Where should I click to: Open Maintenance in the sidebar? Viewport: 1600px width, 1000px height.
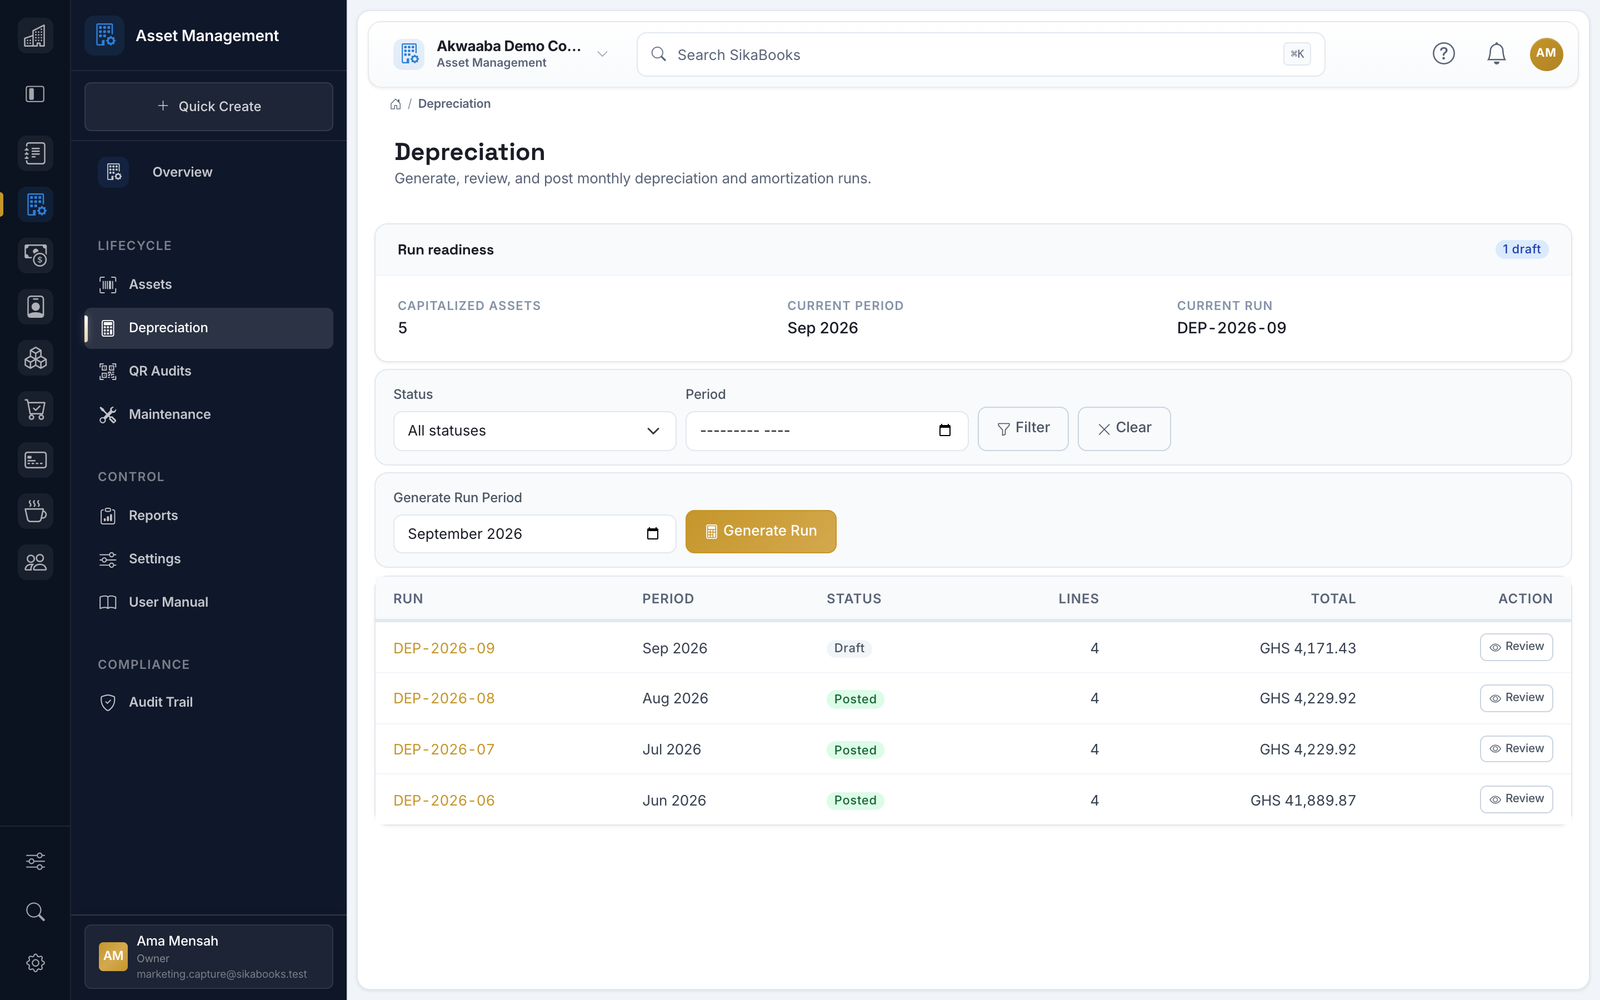[x=209, y=414]
